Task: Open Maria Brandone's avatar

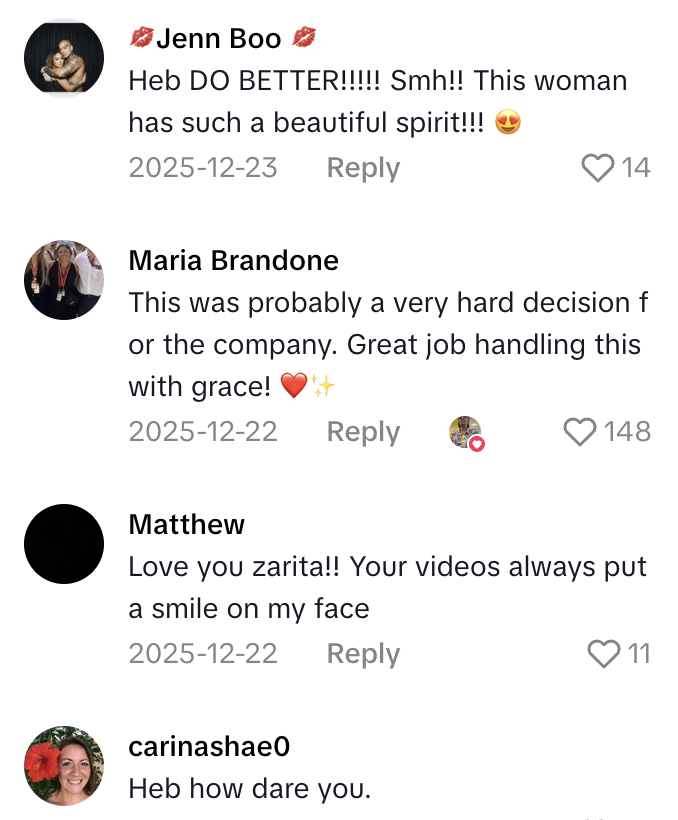Action: click(64, 280)
